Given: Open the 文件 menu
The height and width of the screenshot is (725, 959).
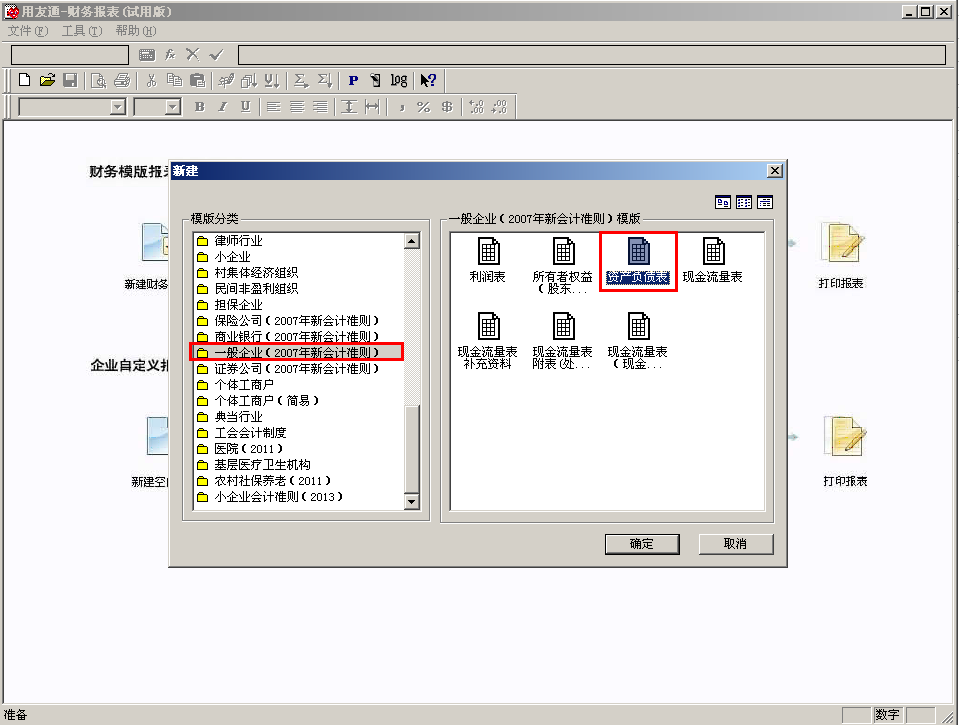Looking at the screenshot, I should pyautogui.click(x=28, y=31).
